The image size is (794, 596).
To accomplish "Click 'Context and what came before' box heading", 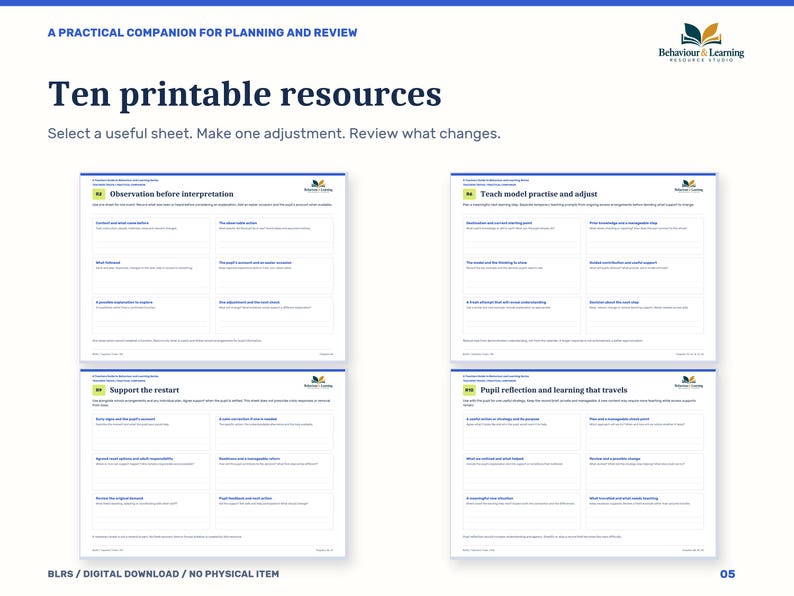I will [122, 223].
